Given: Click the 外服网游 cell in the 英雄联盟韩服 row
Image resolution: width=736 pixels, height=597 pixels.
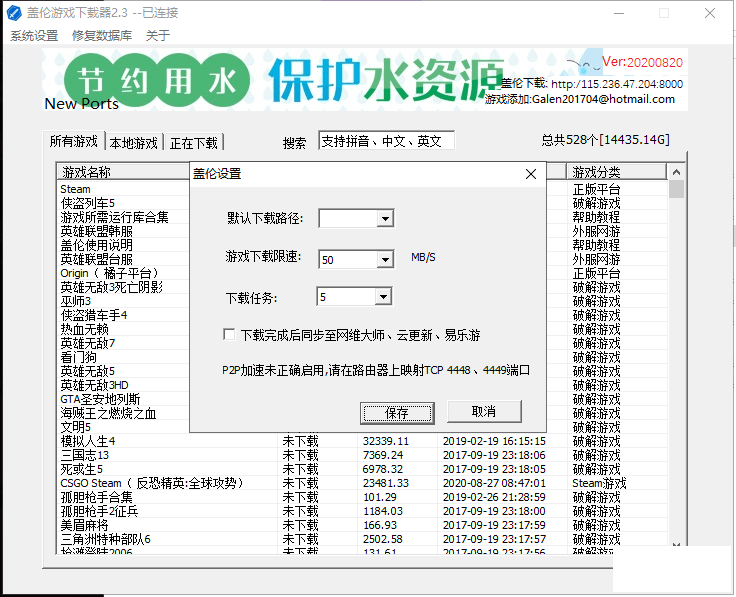Looking at the screenshot, I should (597, 231).
